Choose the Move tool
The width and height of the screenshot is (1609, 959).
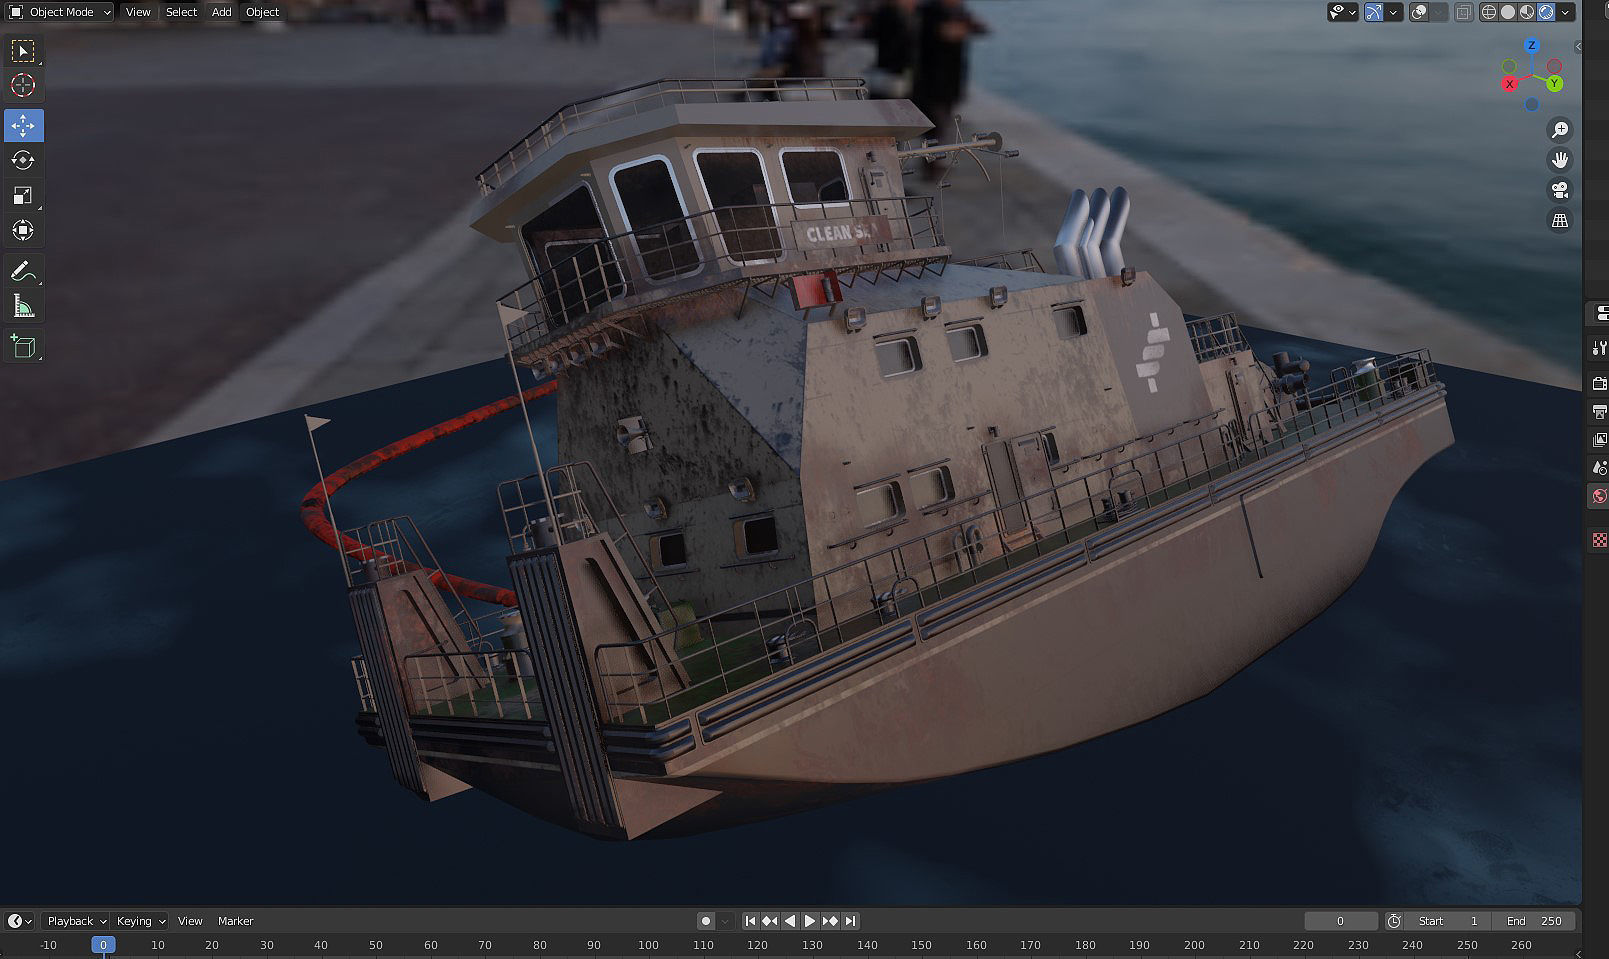pyautogui.click(x=23, y=125)
